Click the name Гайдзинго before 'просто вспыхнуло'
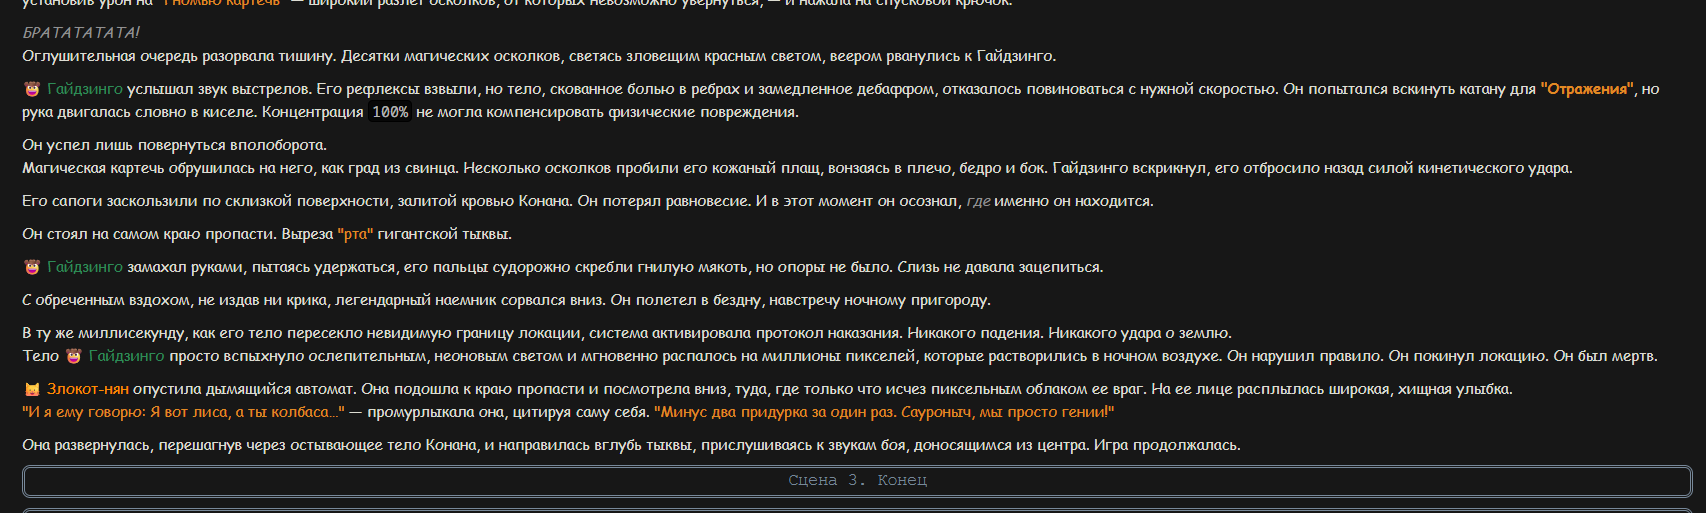The height and width of the screenshot is (513, 1706). click(x=126, y=357)
